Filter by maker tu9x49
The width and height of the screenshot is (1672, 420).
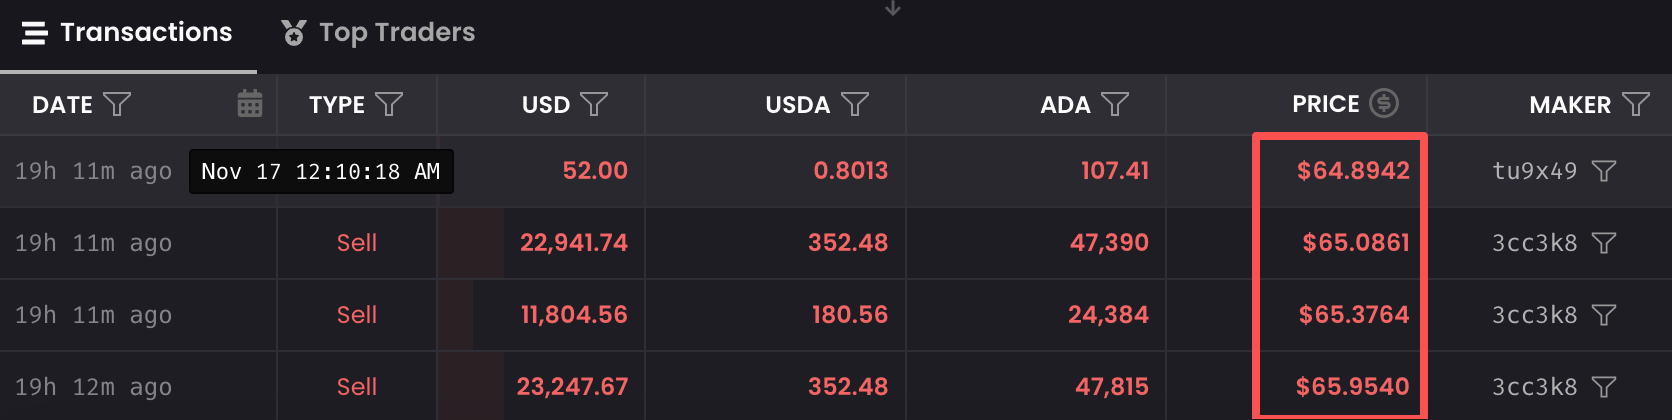pos(1604,171)
